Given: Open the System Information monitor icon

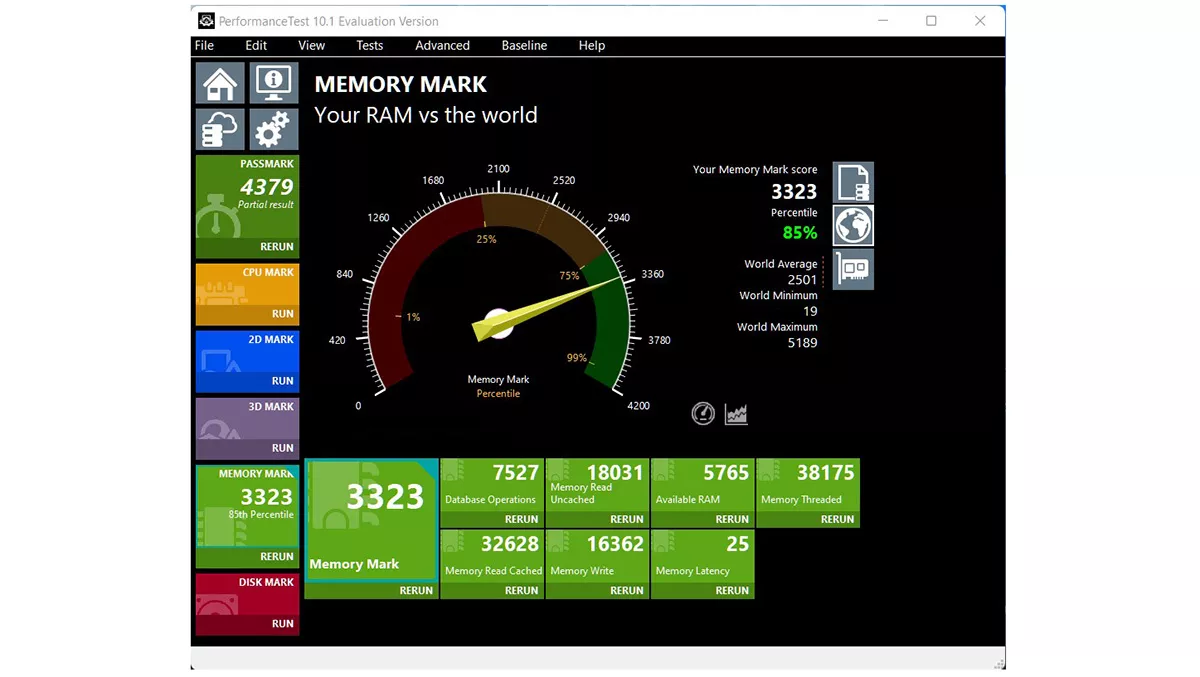Looking at the screenshot, I should (274, 83).
